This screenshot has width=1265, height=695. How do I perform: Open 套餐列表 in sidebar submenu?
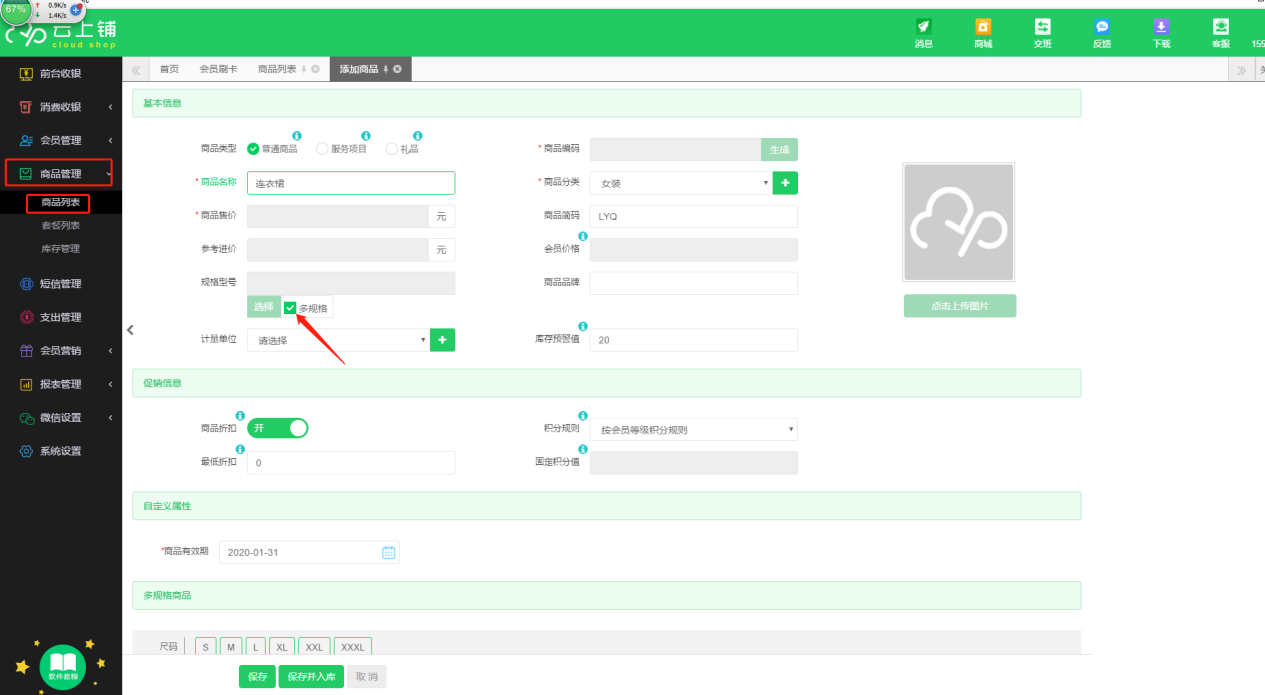pyautogui.click(x=60, y=226)
